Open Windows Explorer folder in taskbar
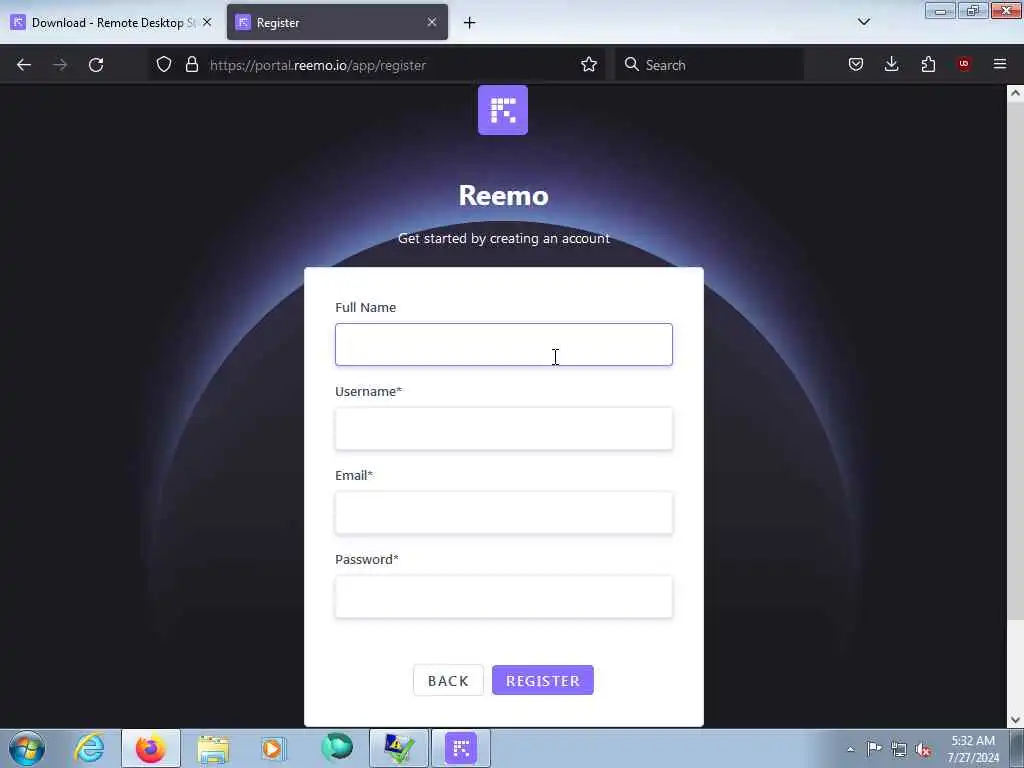 pos(213,748)
